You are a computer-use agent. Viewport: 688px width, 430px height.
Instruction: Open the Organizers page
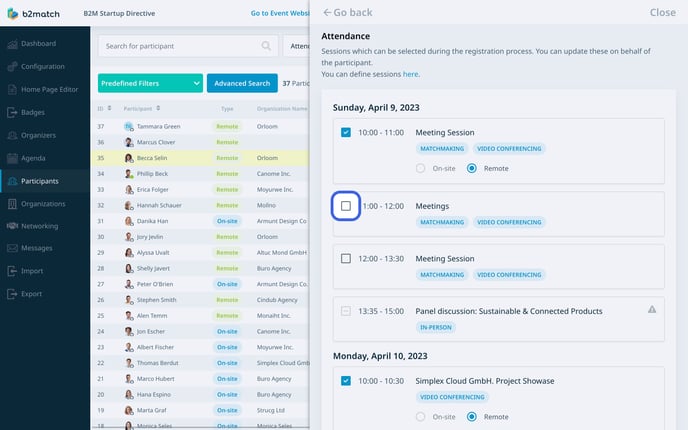point(38,135)
